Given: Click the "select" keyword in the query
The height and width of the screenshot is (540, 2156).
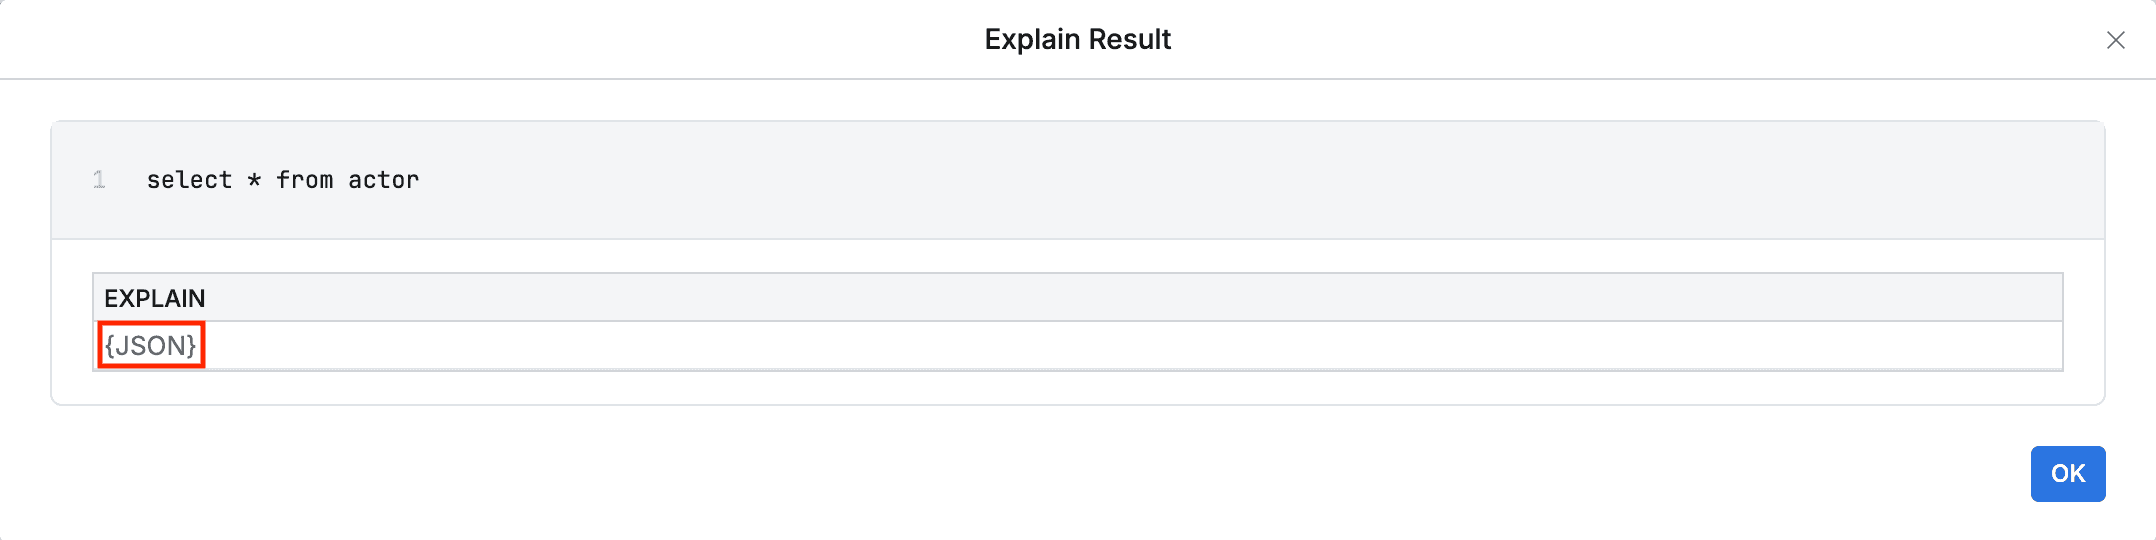Looking at the screenshot, I should tap(189, 180).
